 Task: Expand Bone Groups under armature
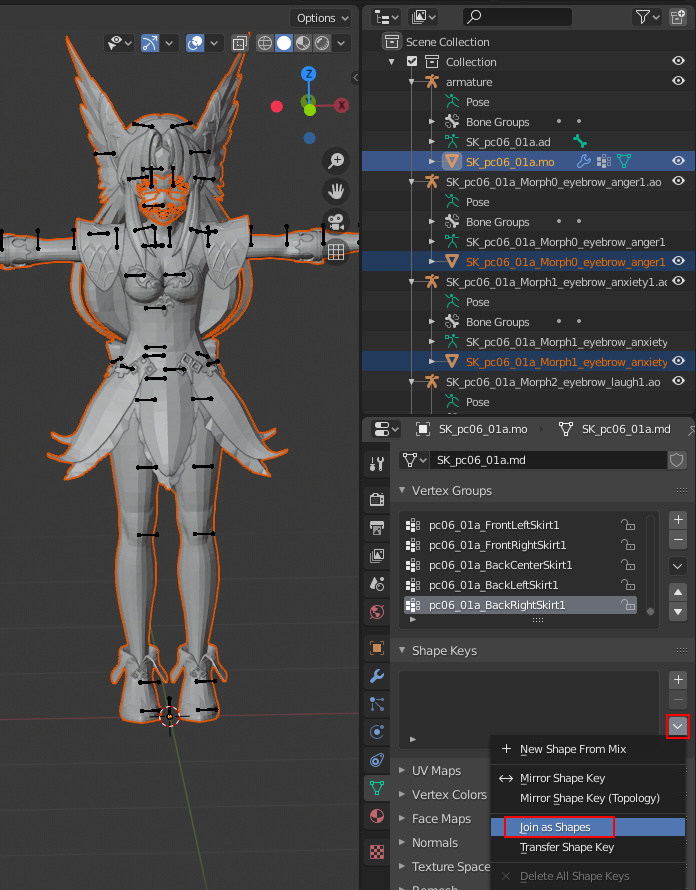click(431, 121)
